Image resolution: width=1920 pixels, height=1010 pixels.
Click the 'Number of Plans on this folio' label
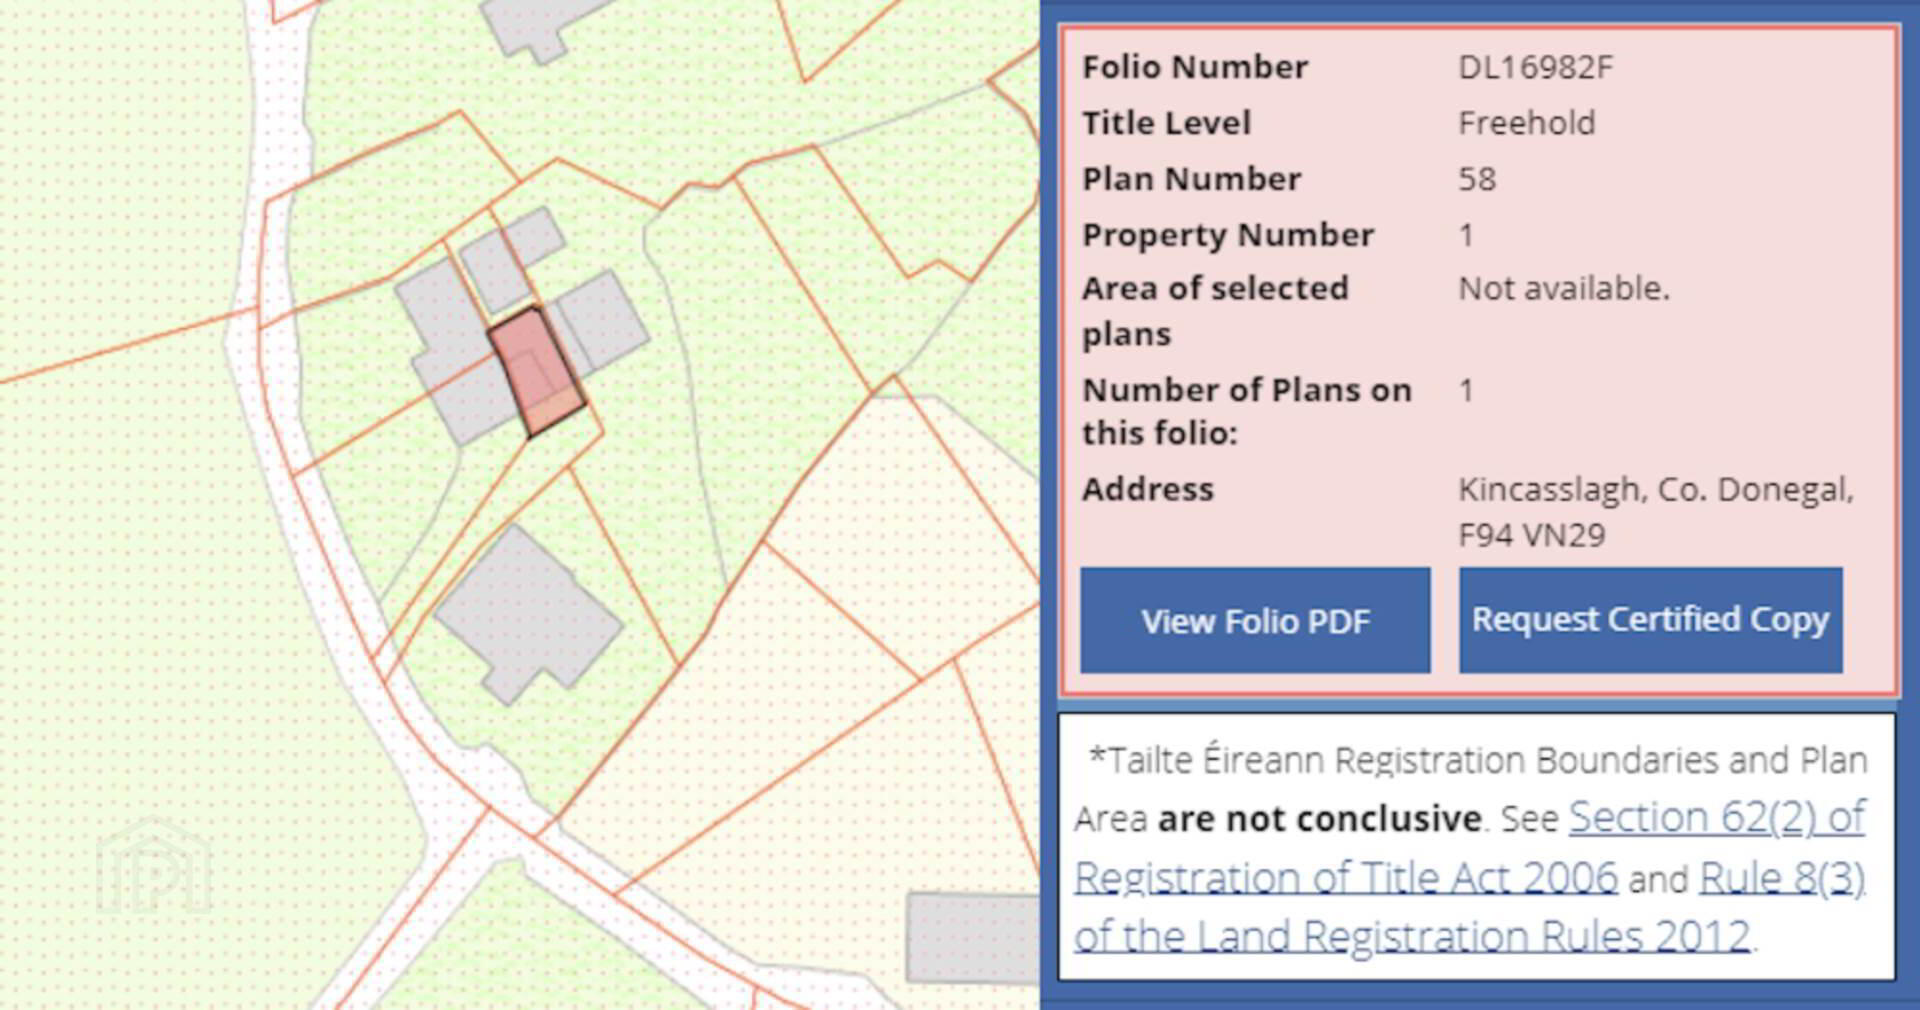coord(1246,411)
